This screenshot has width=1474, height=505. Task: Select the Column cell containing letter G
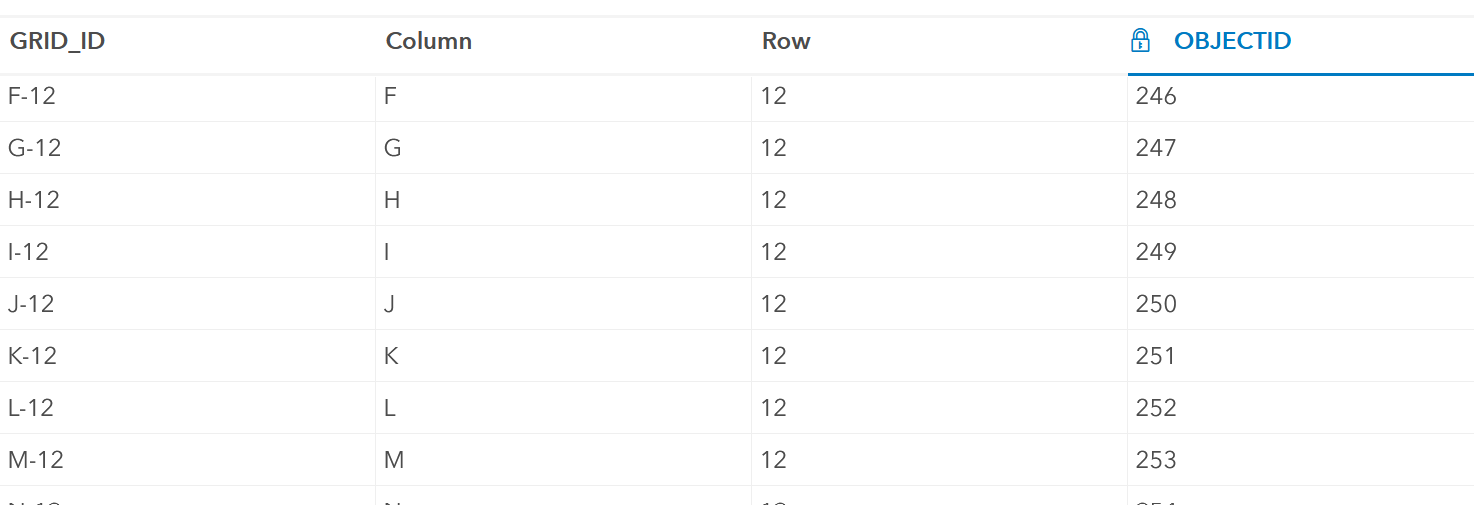(x=393, y=148)
